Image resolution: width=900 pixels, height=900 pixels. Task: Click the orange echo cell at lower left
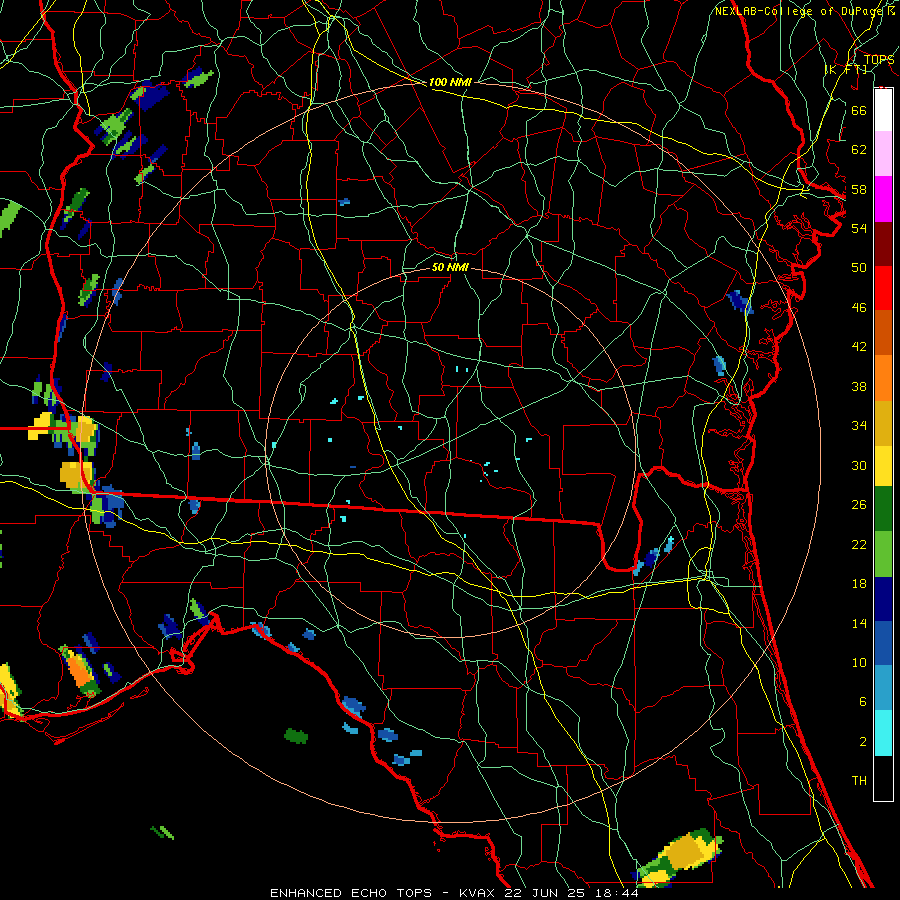click(x=80, y=672)
